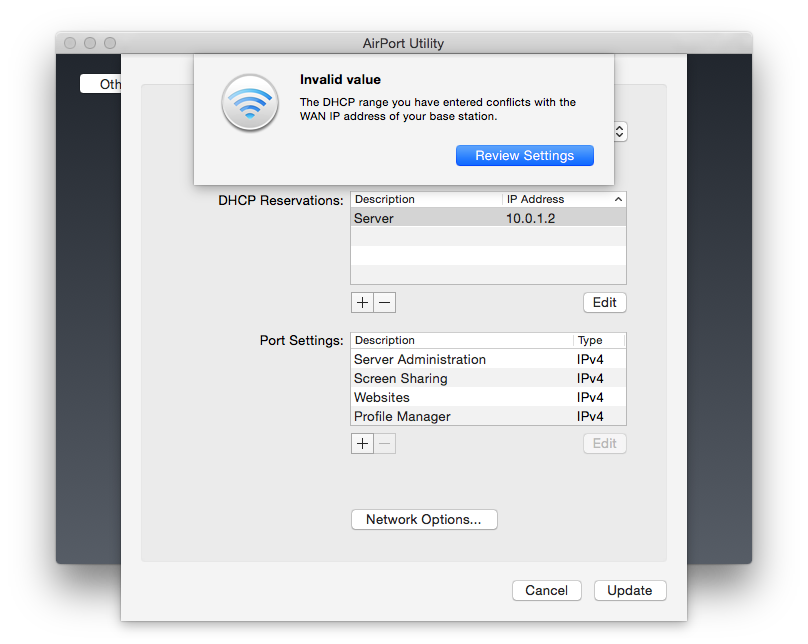Image resolution: width=808 pixels, height=644 pixels.
Task: Close the AirPort Utility window
Action: (x=70, y=43)
